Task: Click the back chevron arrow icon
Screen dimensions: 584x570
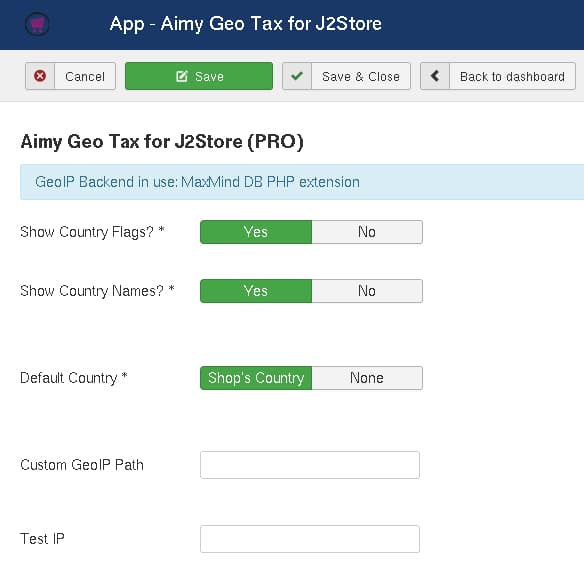Action: coord(435,76)
